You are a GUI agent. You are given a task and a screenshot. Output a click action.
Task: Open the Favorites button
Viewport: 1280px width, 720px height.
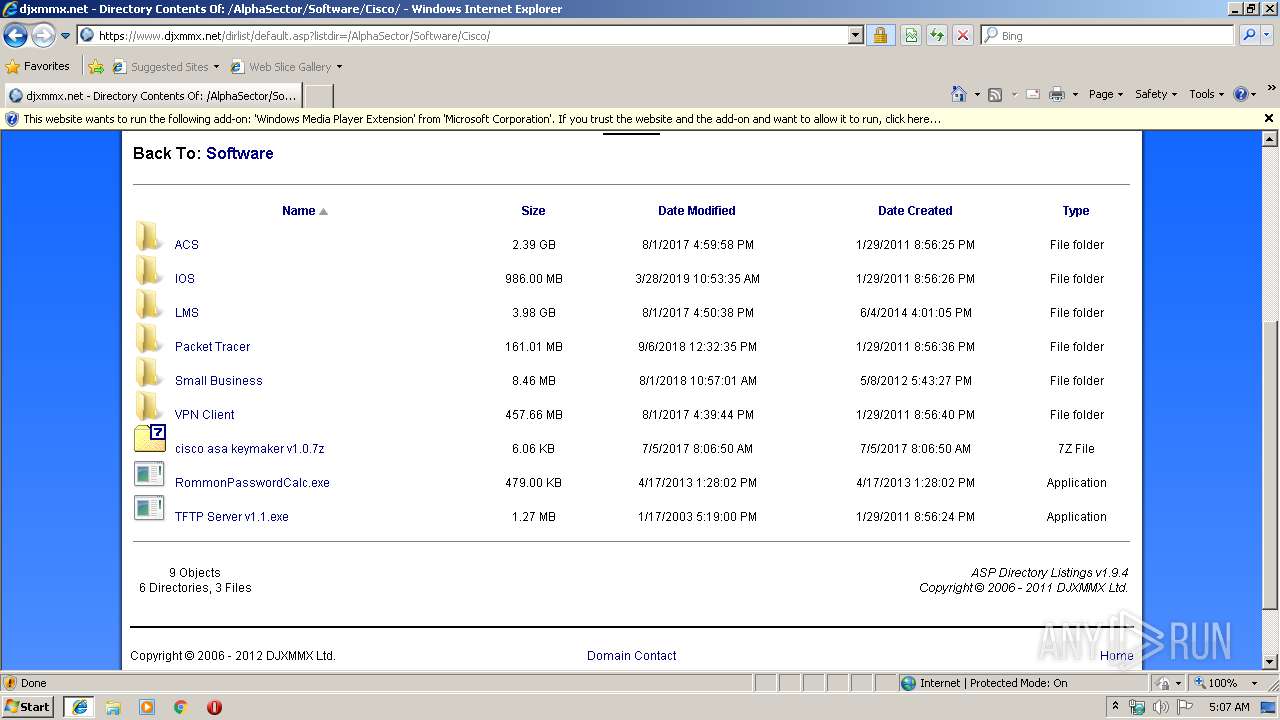(x=38, y=67)
